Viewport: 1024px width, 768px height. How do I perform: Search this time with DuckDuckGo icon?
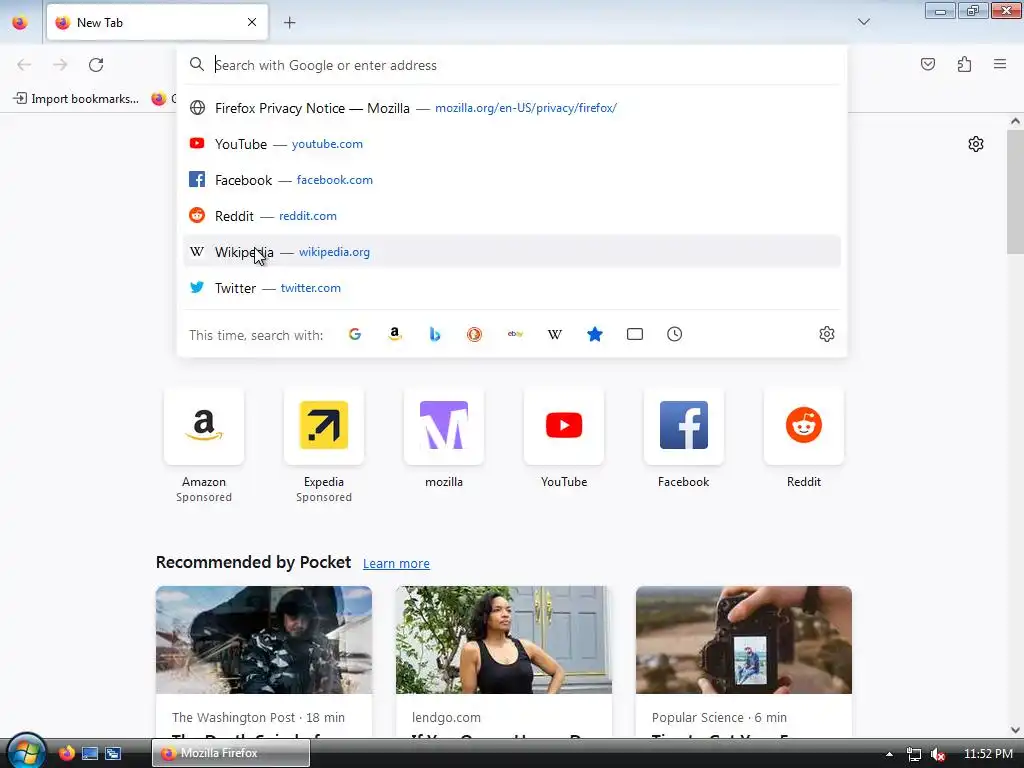(475, 334)
